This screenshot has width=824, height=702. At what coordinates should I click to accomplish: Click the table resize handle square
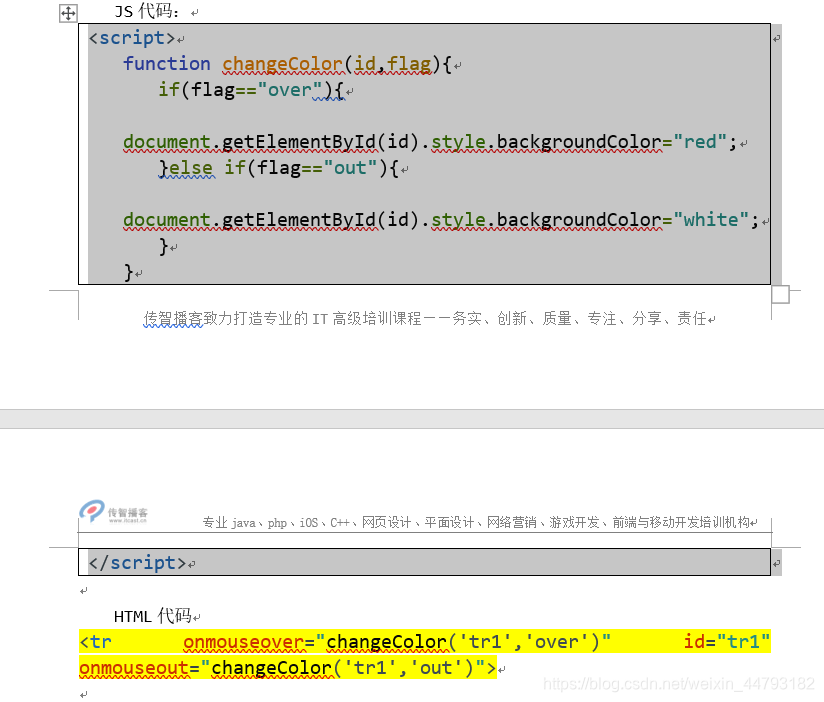point(780,294)
